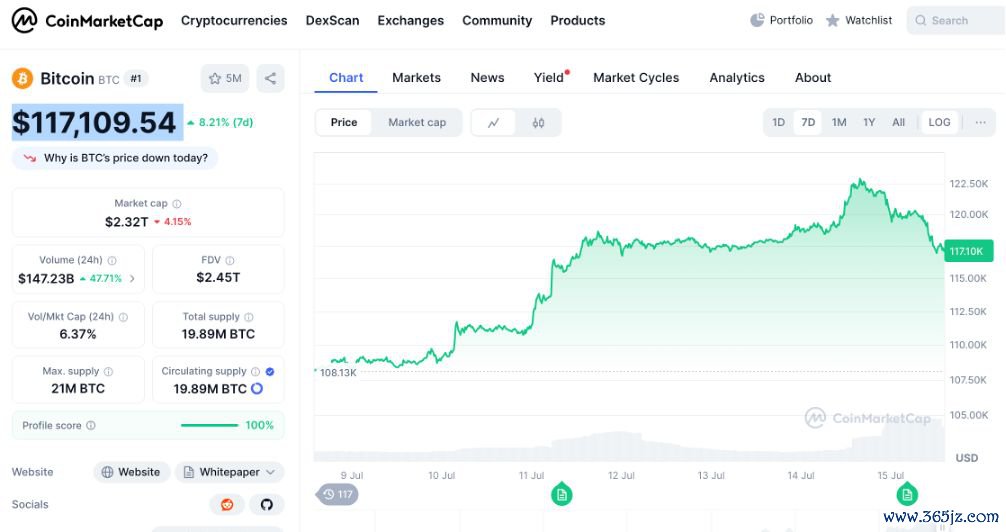Image resolution: width=1006 pixels, height=532 pixels.
Task: Click the #1 rank badge
Action: pos(135,78)
